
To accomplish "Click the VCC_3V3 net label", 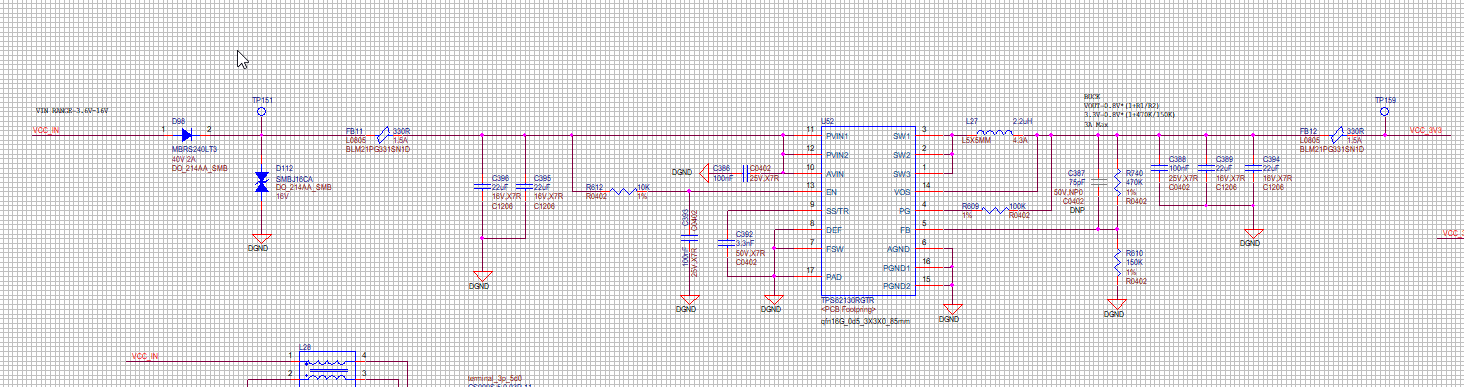I will 1426,130.
